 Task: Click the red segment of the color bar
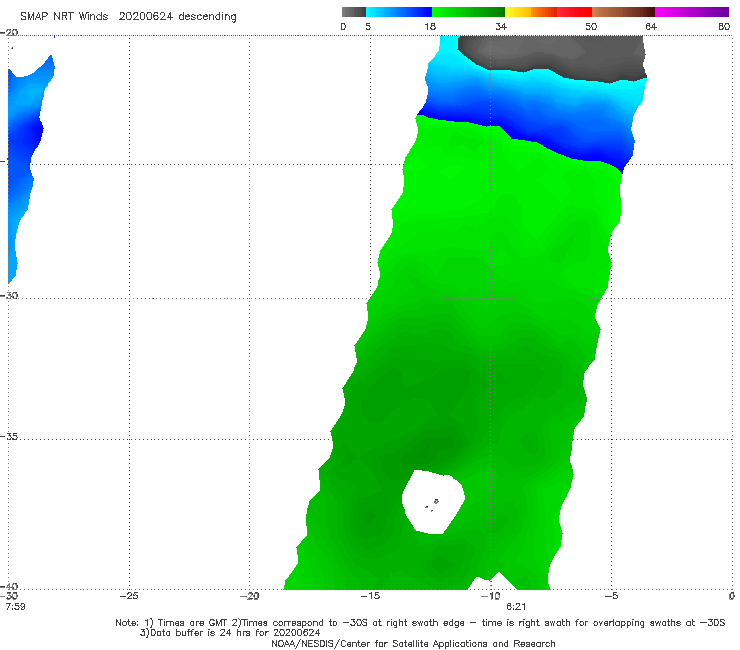pos(574,12)
